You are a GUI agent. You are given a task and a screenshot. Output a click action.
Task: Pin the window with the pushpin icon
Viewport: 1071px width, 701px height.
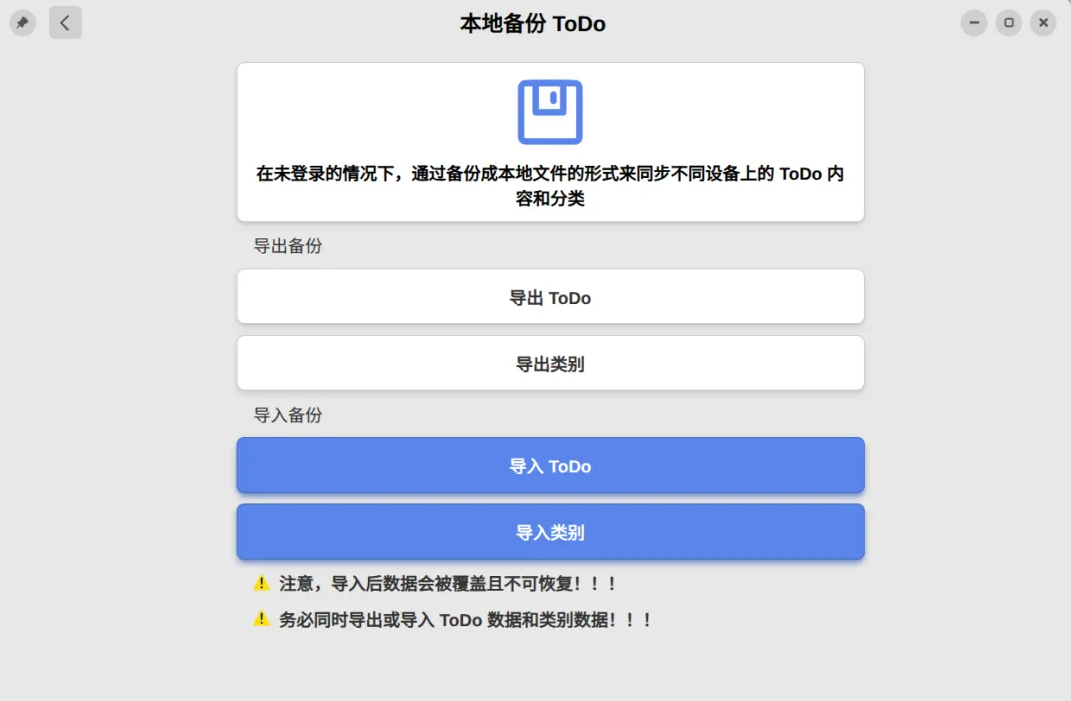pos(23,23)
